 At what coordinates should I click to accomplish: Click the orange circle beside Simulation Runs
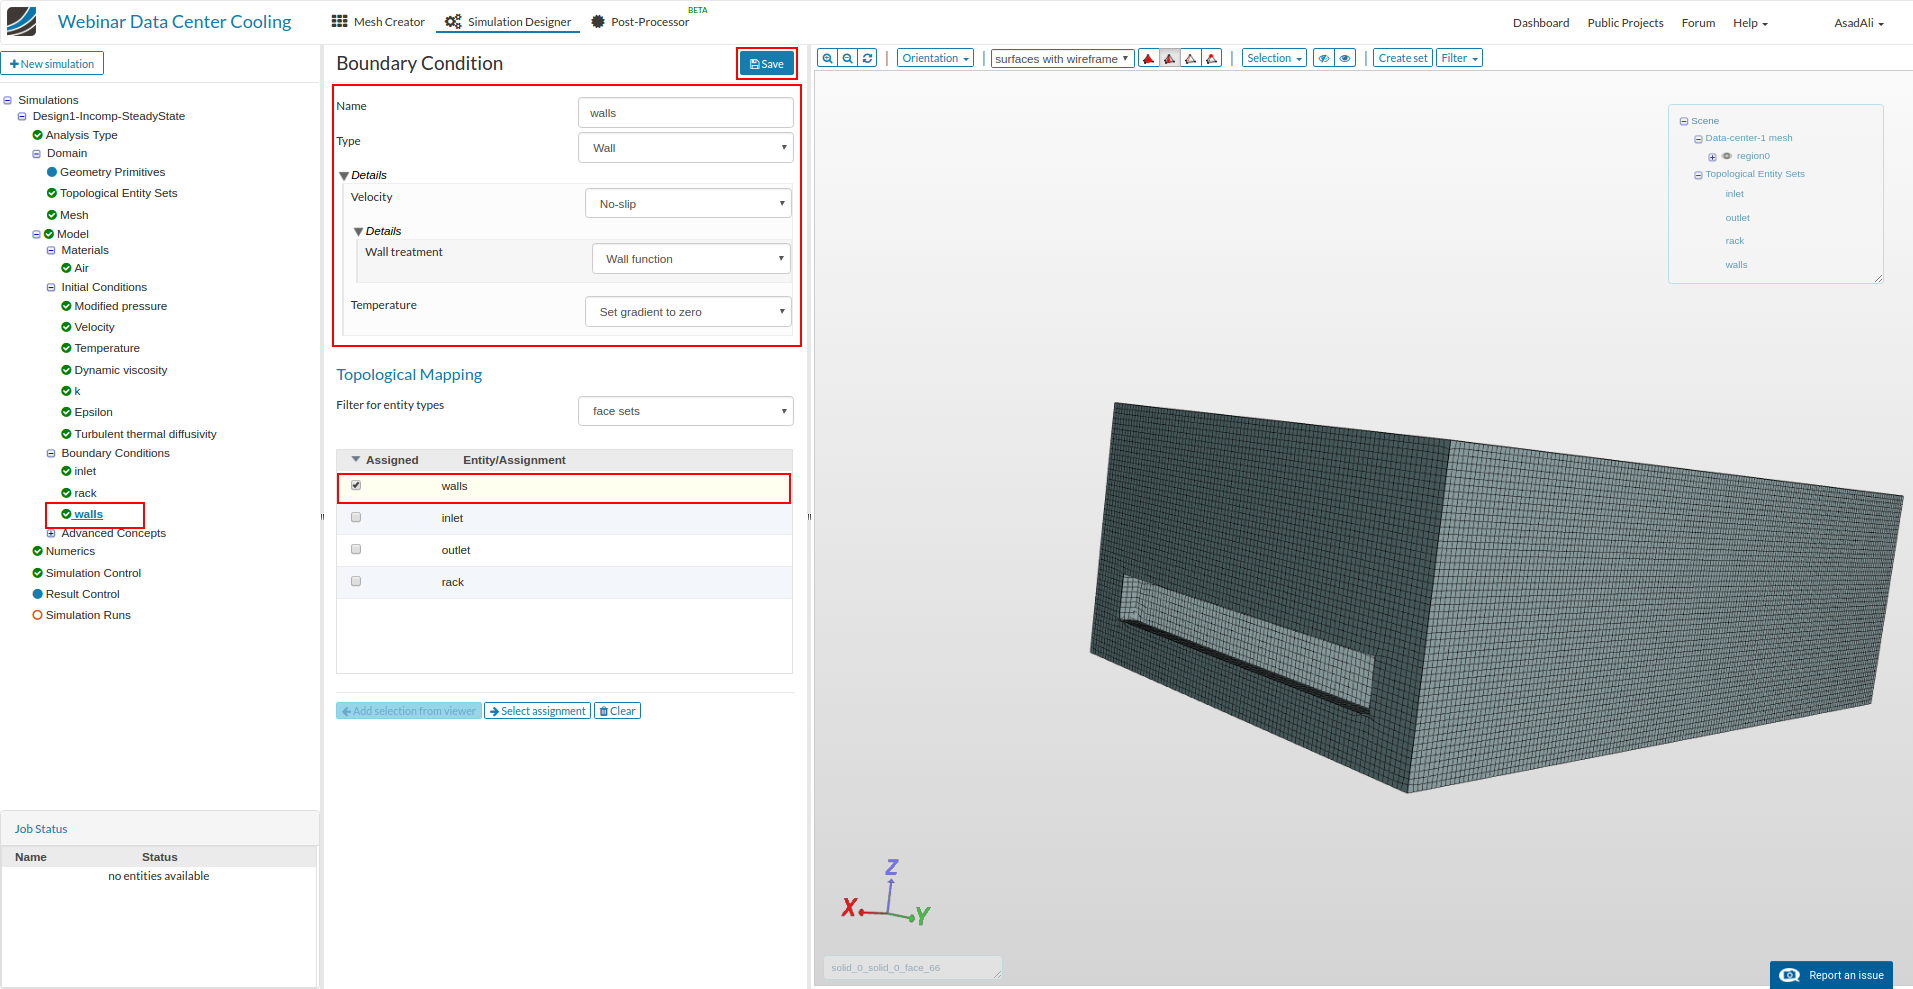37,615
